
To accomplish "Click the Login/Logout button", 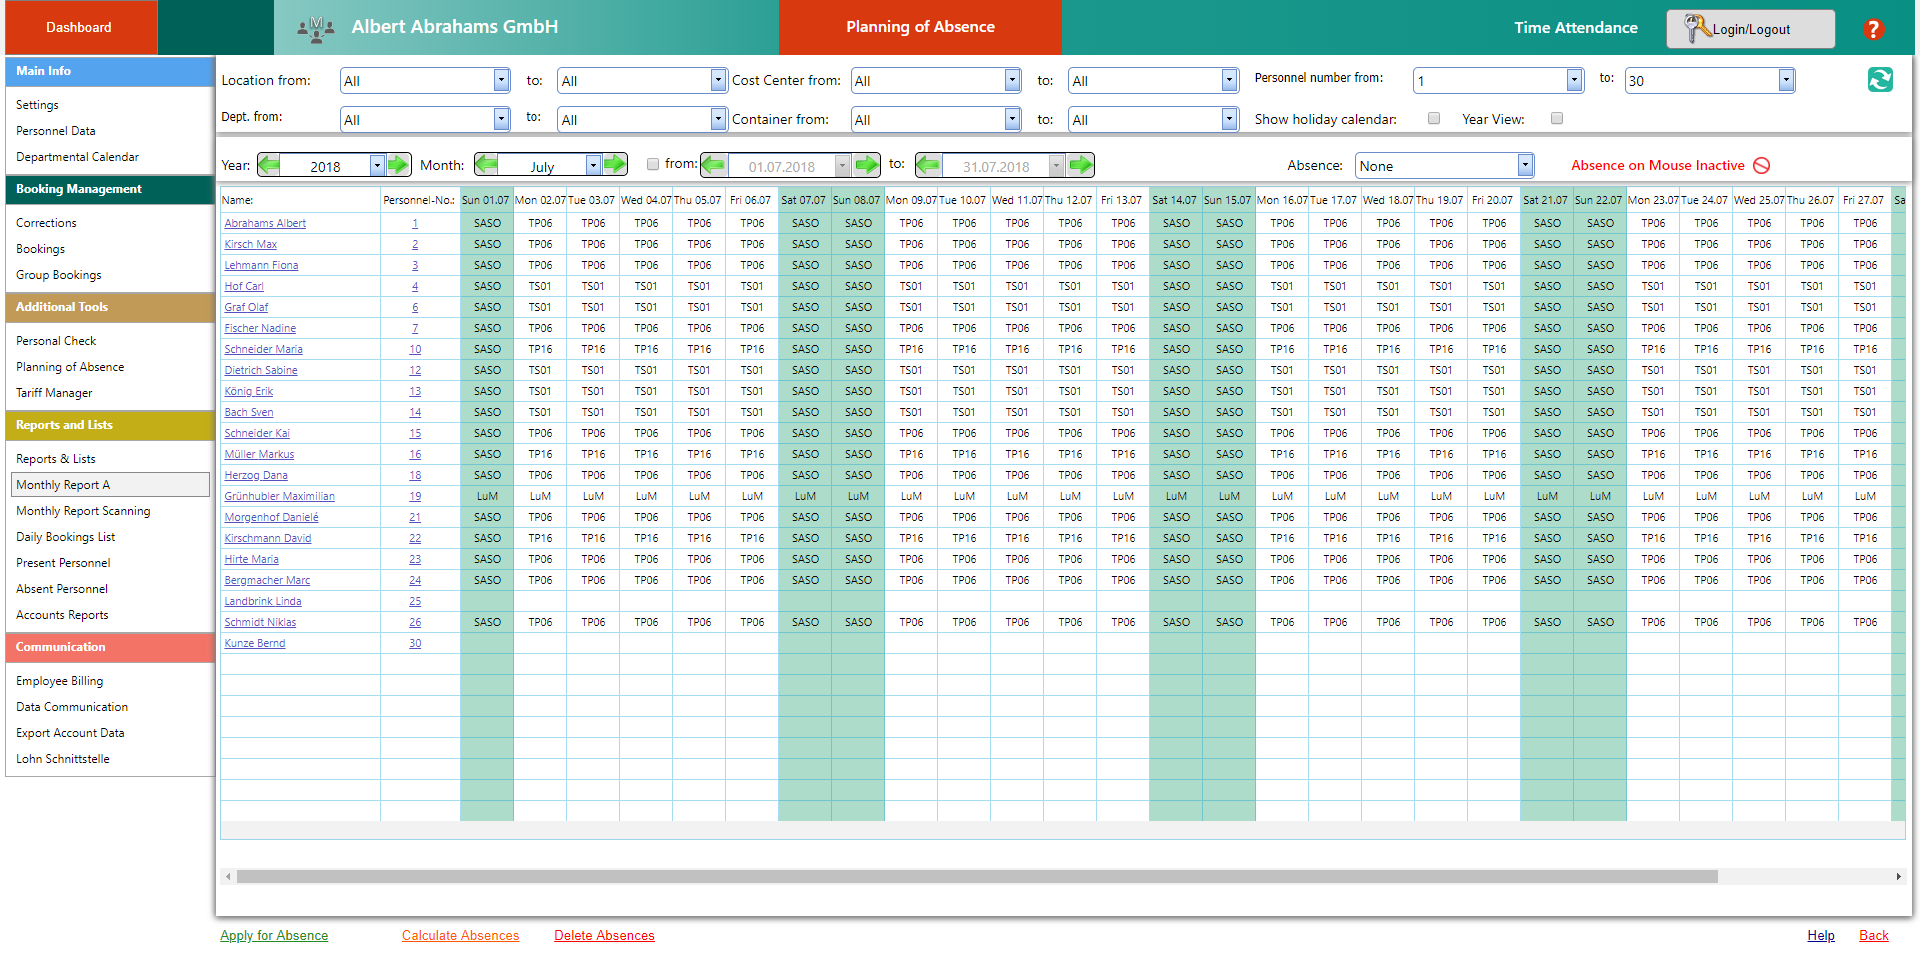I will click(x=1750, y=29).
